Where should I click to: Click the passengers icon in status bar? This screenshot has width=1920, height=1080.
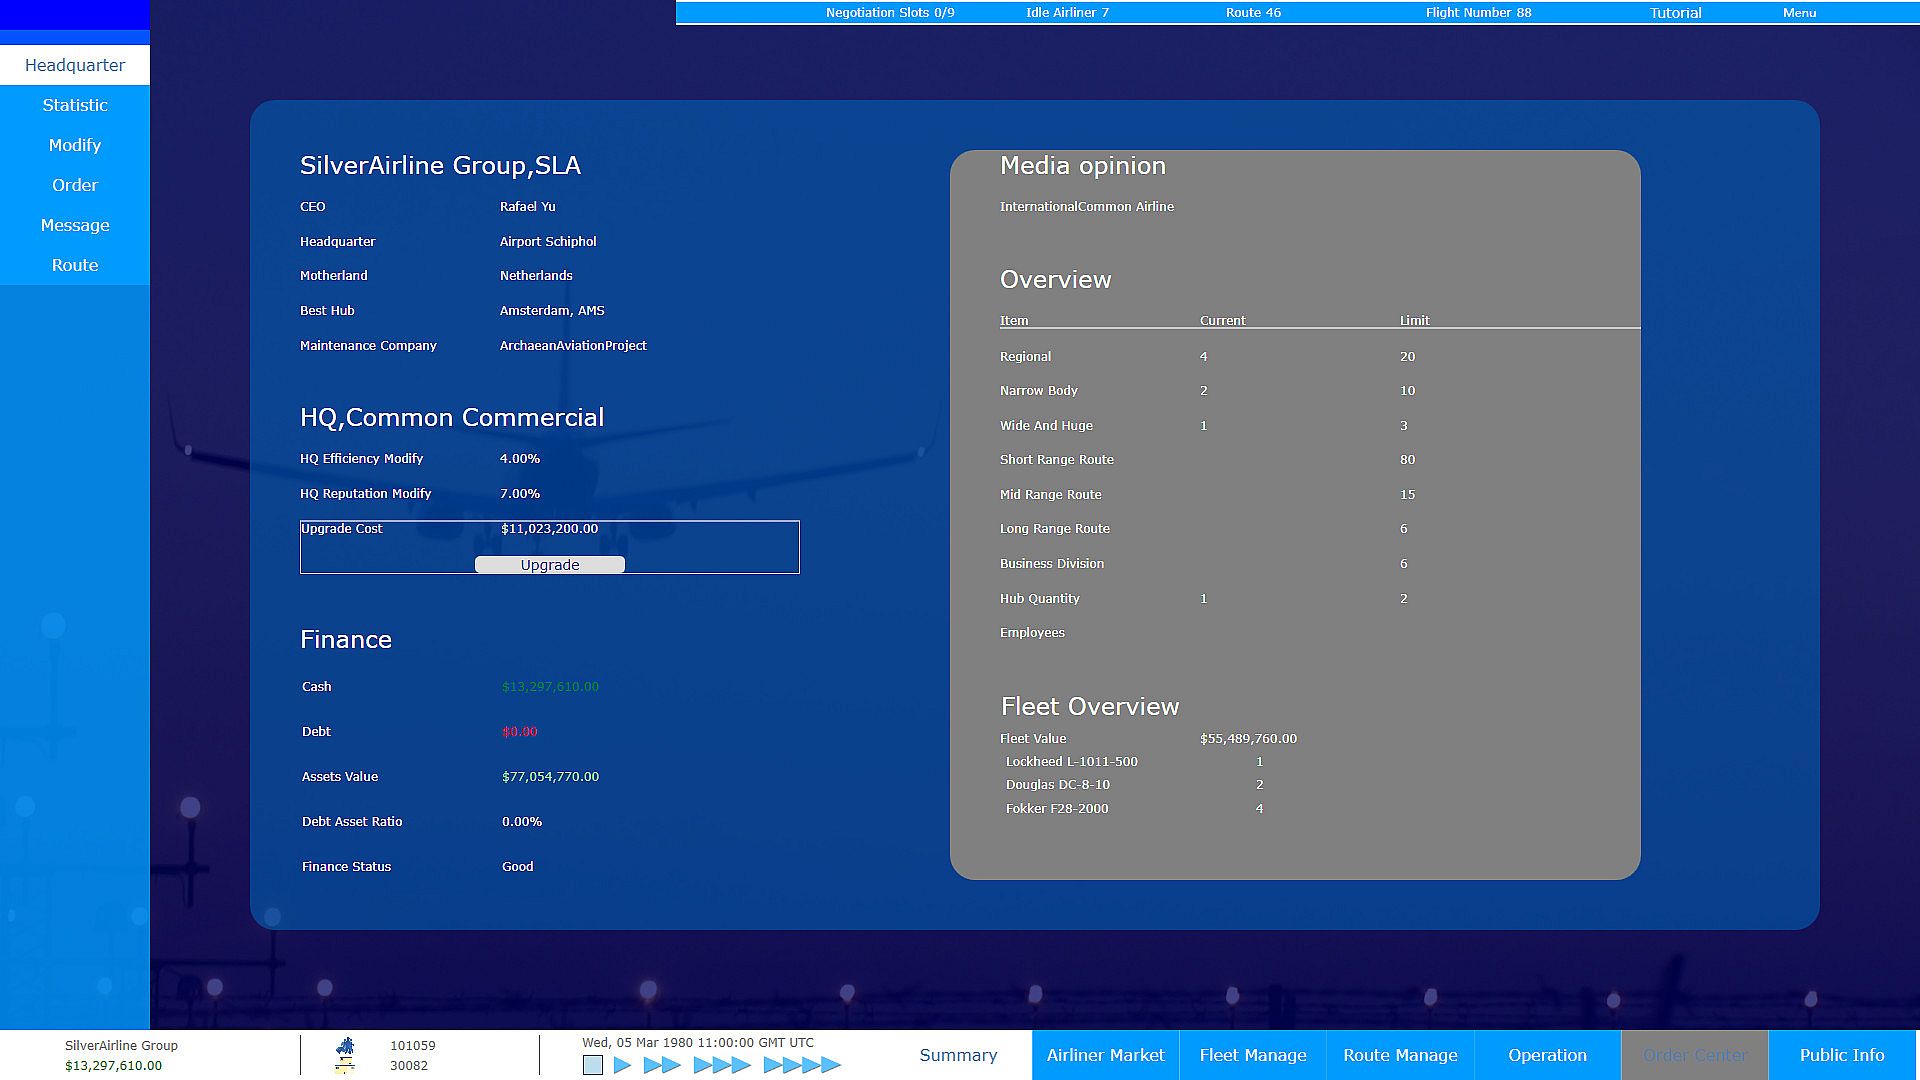346,1046
